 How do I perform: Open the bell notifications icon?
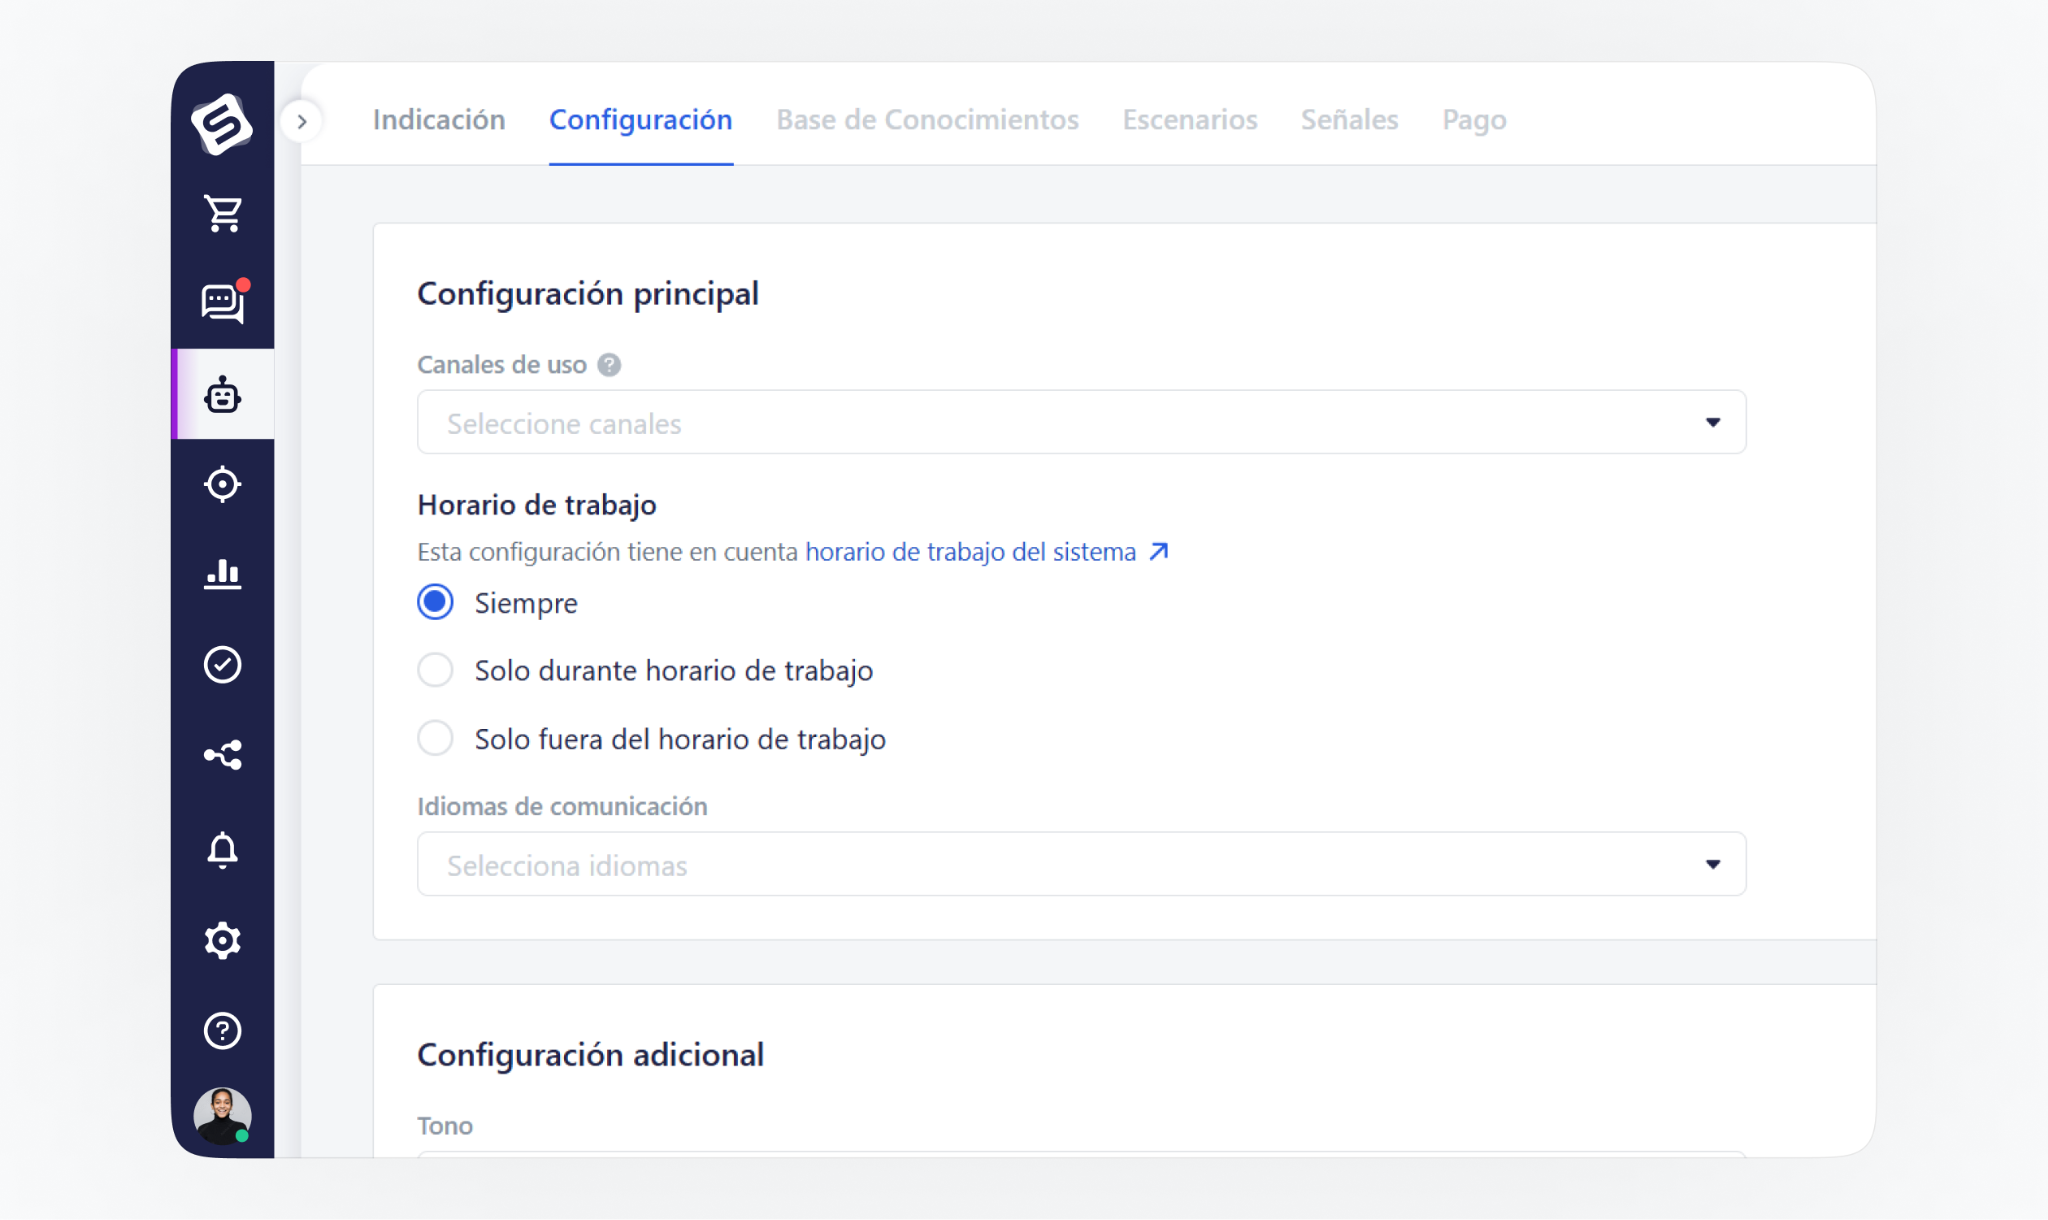point(222,850)
